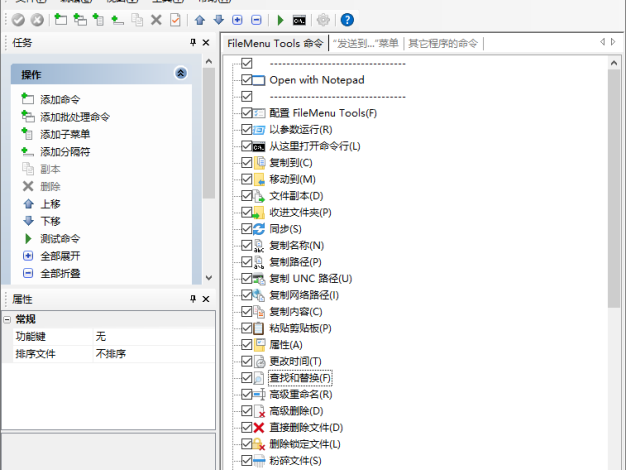Switch to "发送到..."菜单 tab

point(365,43)
